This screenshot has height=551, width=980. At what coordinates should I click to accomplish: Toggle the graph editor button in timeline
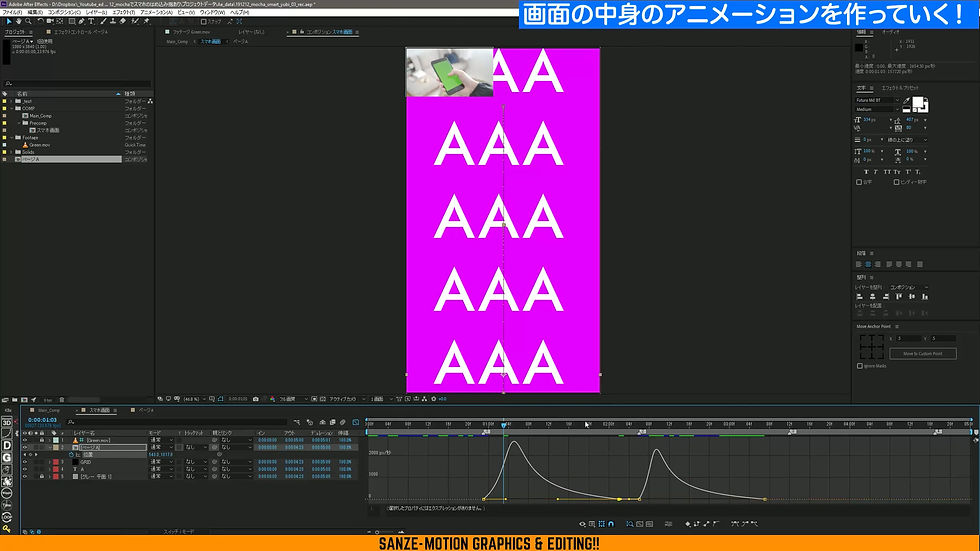[x=356, y=423]
